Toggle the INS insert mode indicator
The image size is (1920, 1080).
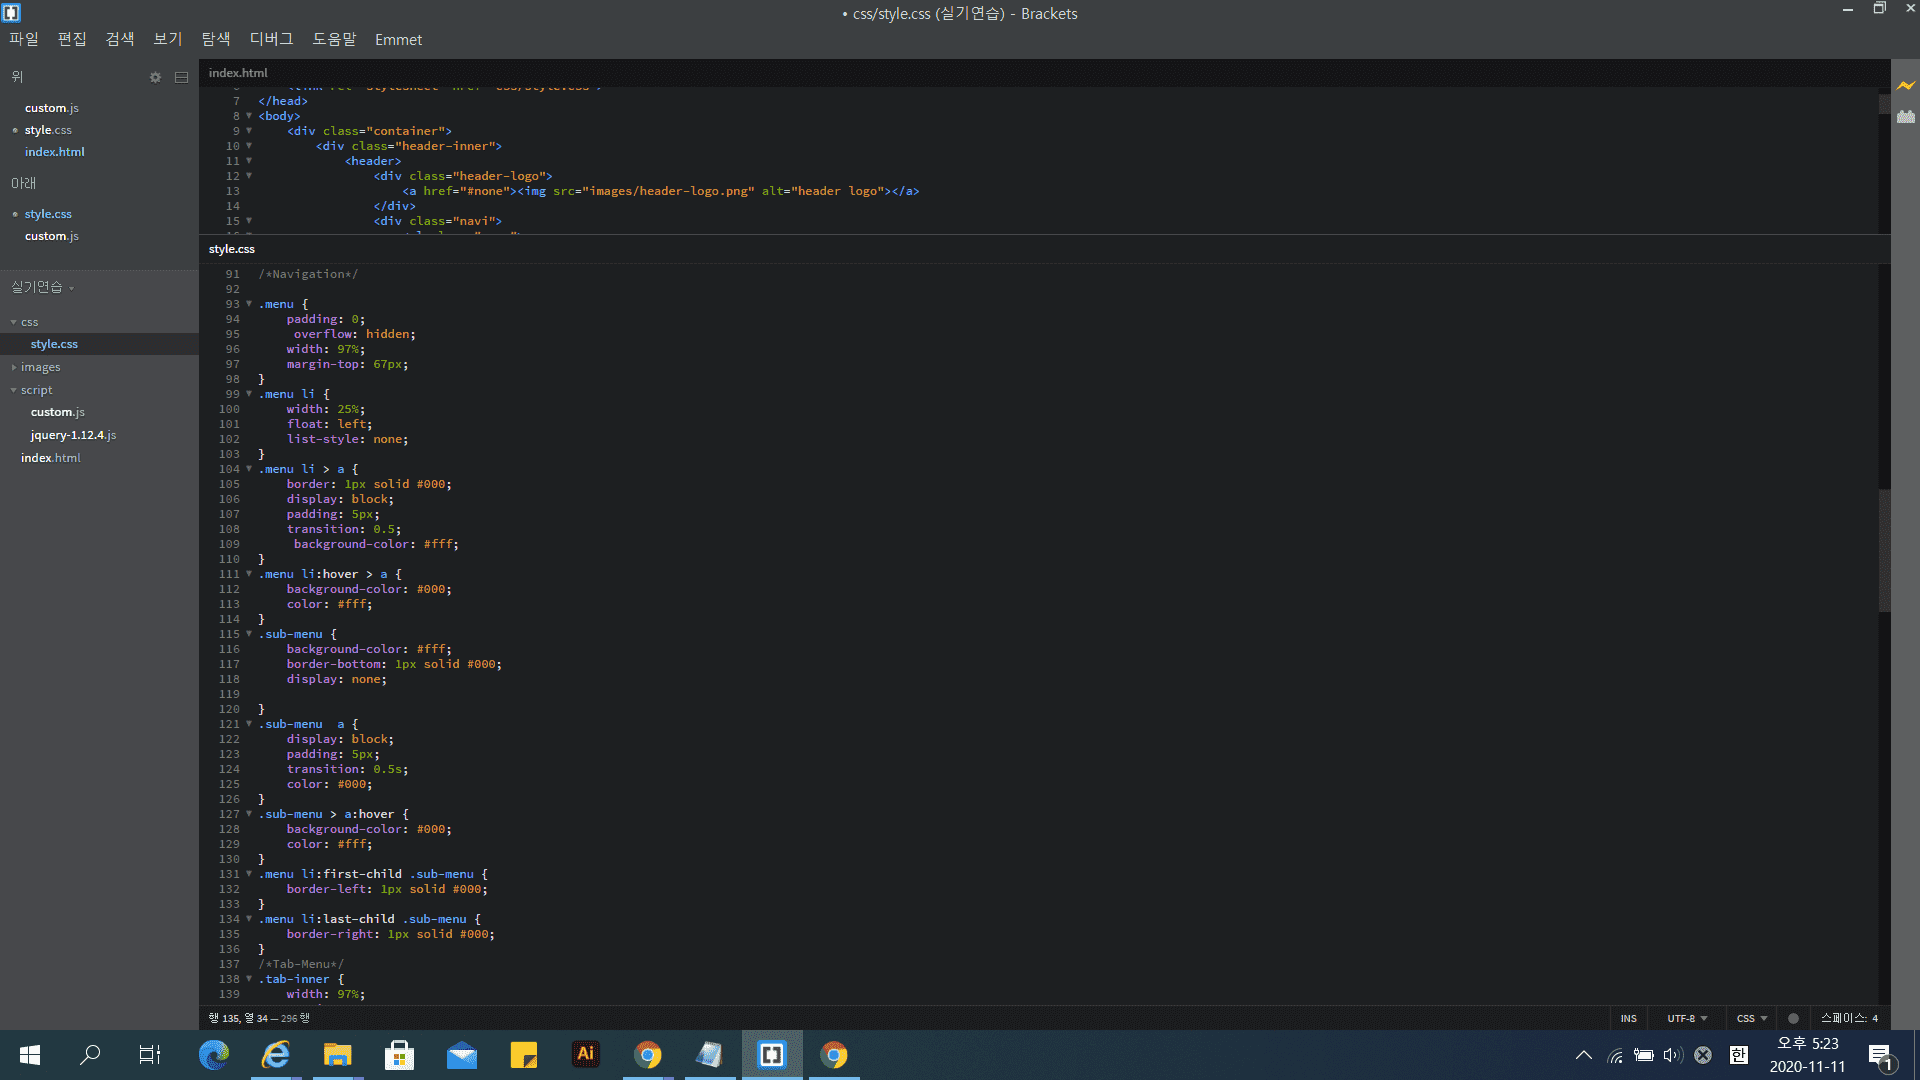pos(1628,1018)
